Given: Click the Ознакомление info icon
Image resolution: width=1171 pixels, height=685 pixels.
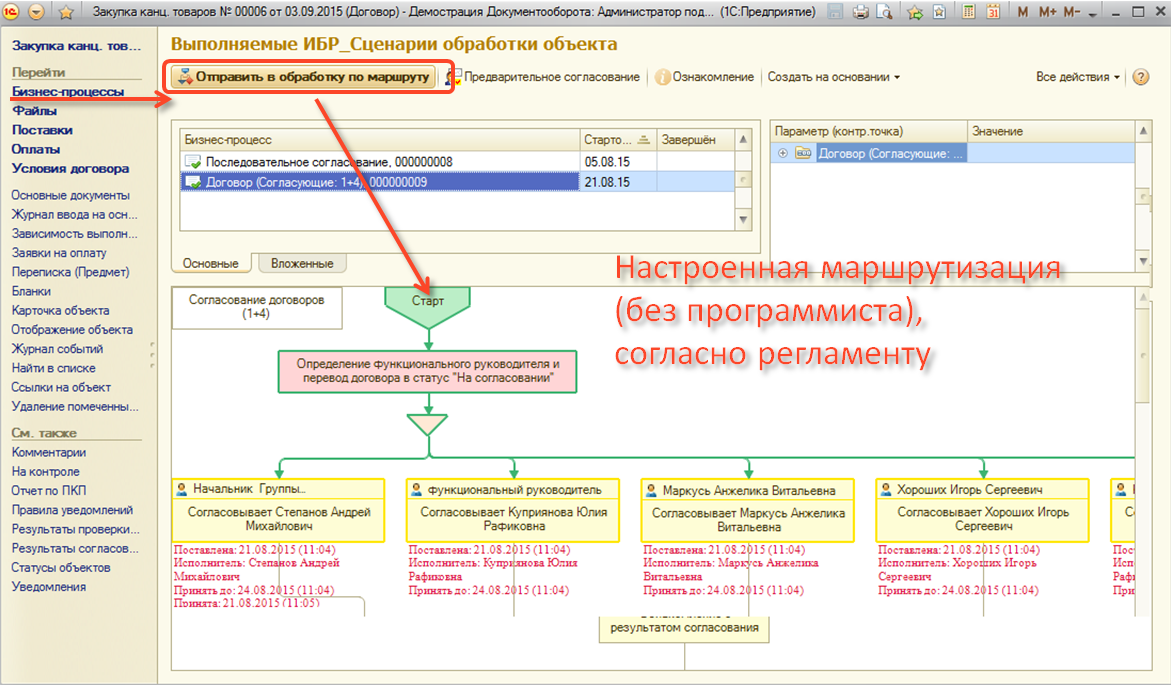Looking at the screenshot, I should click(x=662, y=77).
